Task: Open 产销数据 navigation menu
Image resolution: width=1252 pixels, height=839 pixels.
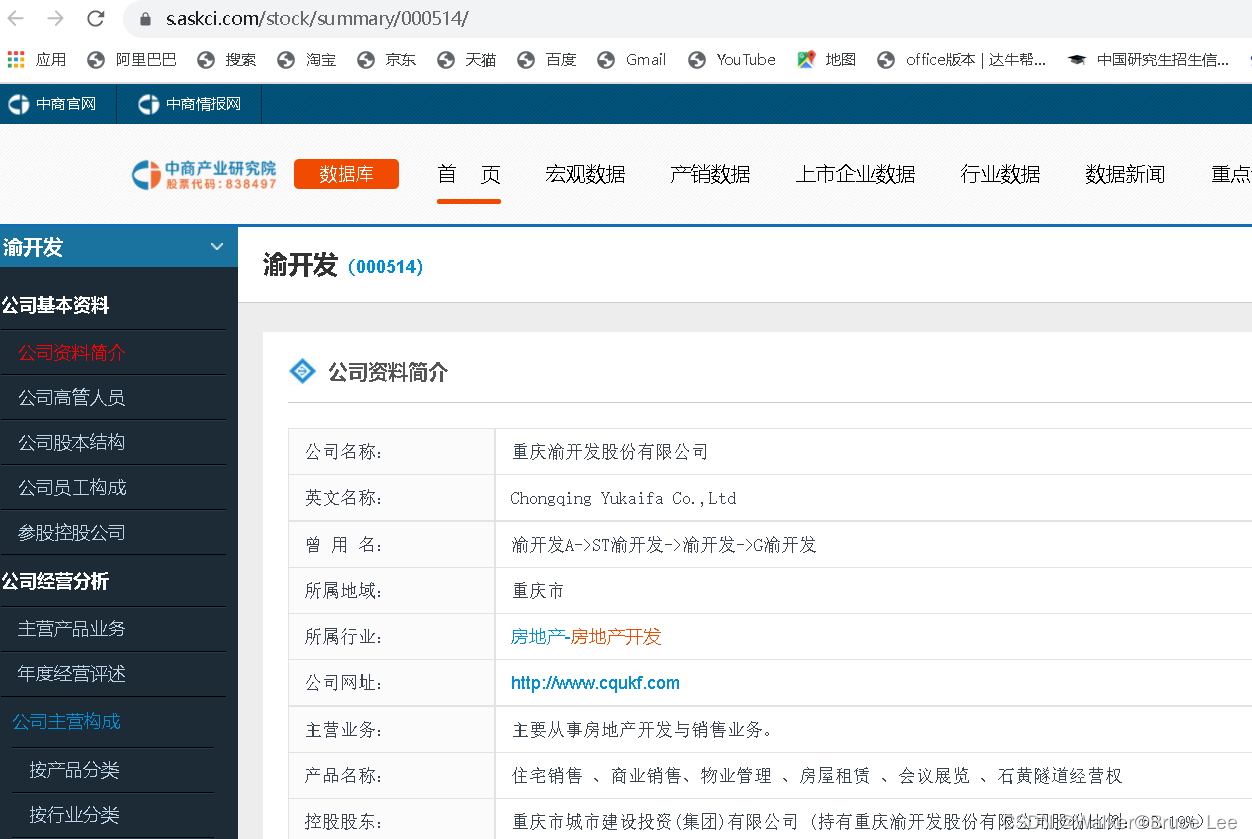Action: pyautogui.click(x=710, y=175)
